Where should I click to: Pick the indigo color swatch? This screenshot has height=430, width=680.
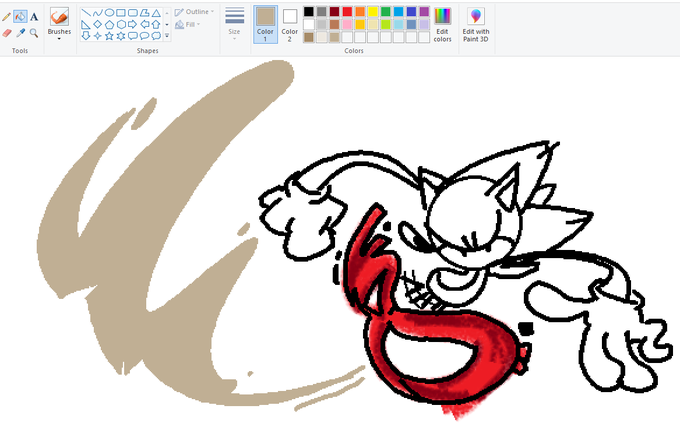(411, 12)
